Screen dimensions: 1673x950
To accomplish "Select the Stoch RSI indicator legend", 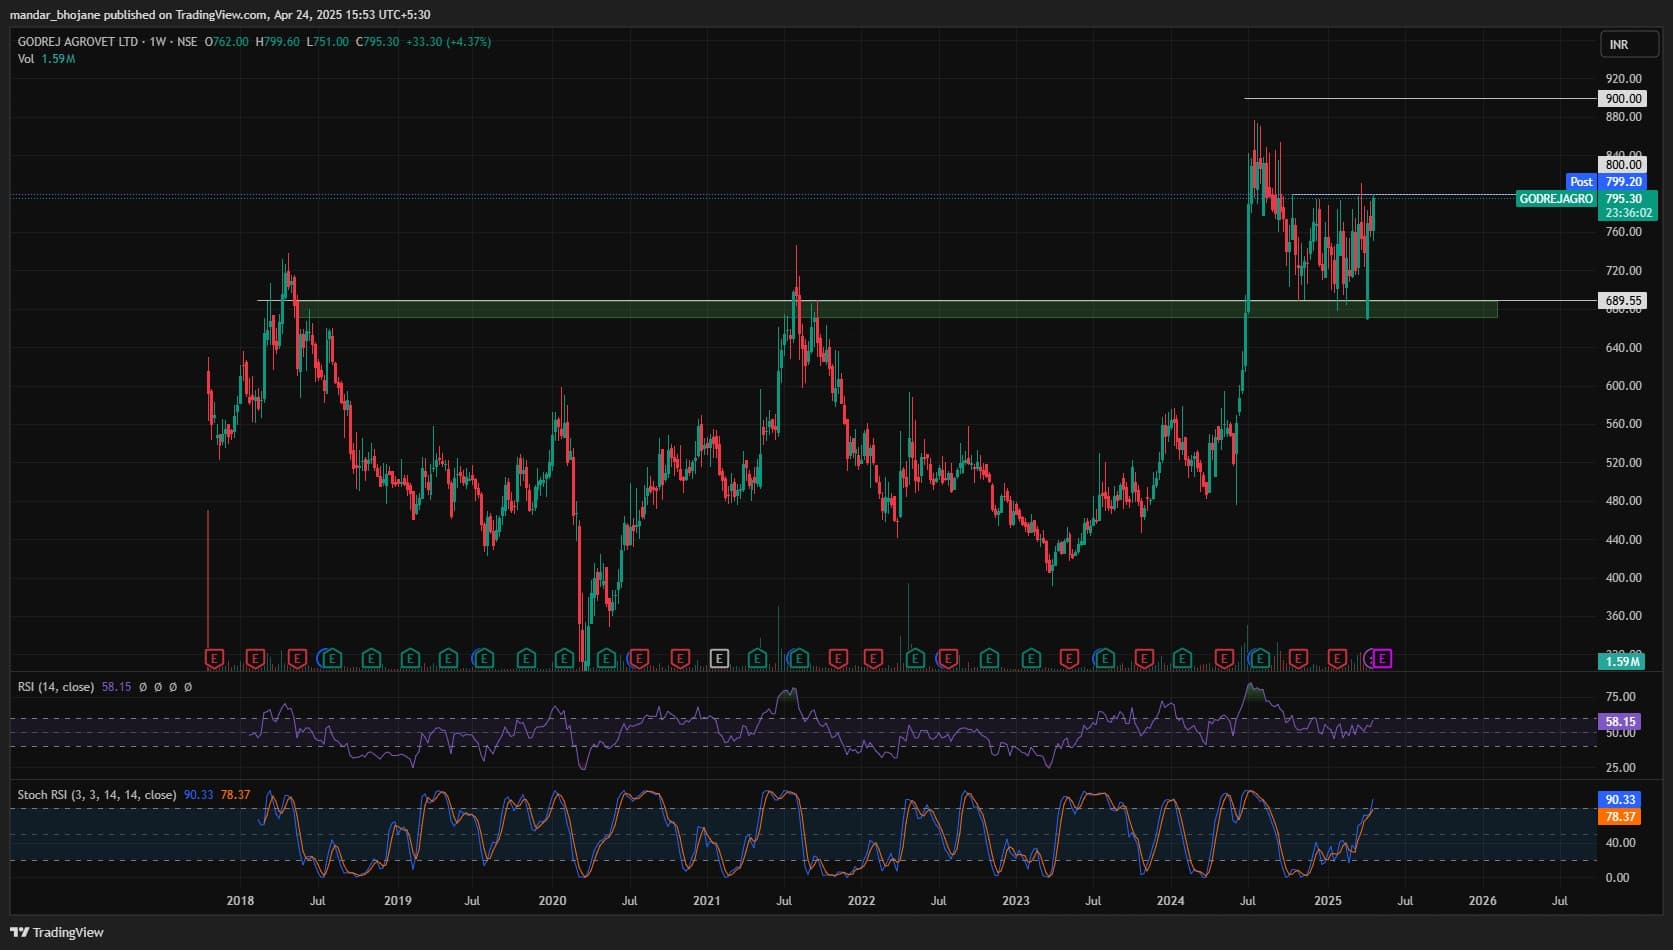I will [x=96, y=795].
